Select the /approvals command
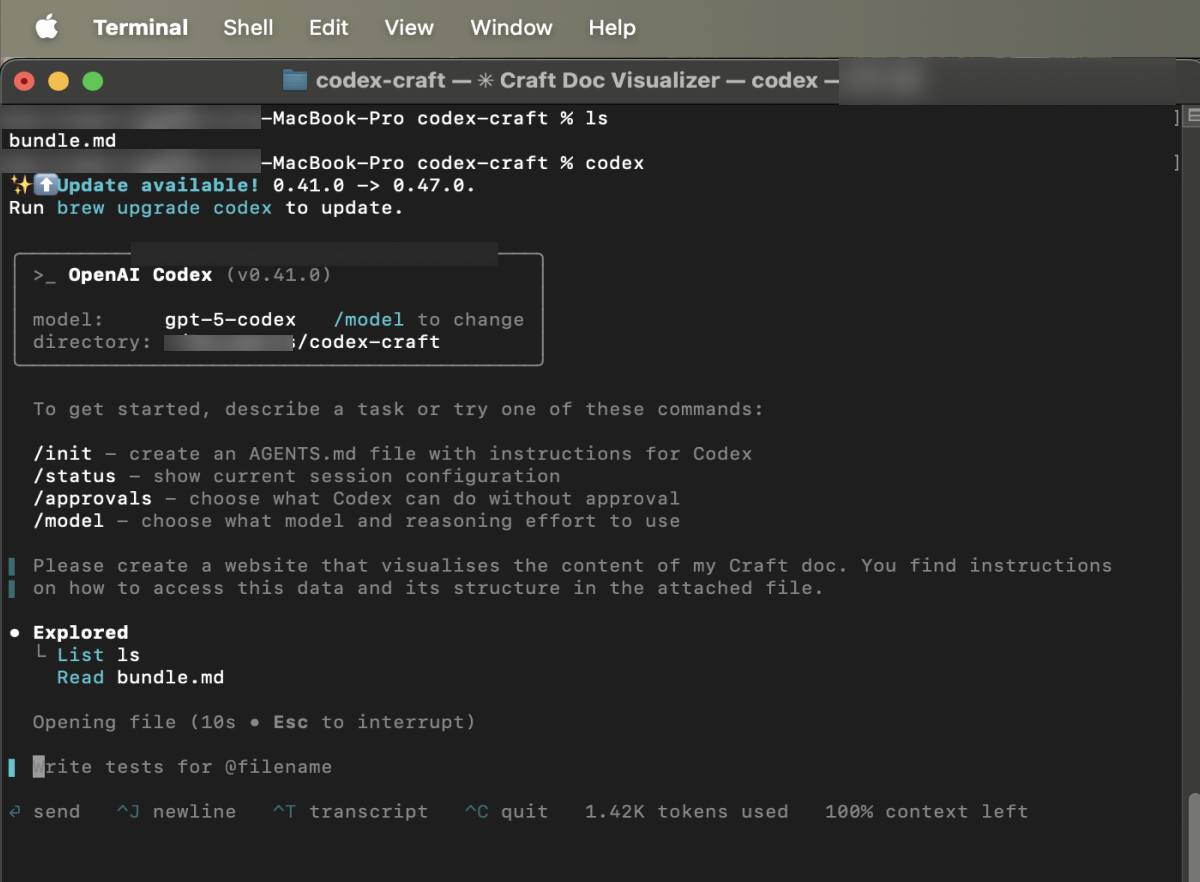Viewport: 1200px width, 882px height. (x=92, y=498)
